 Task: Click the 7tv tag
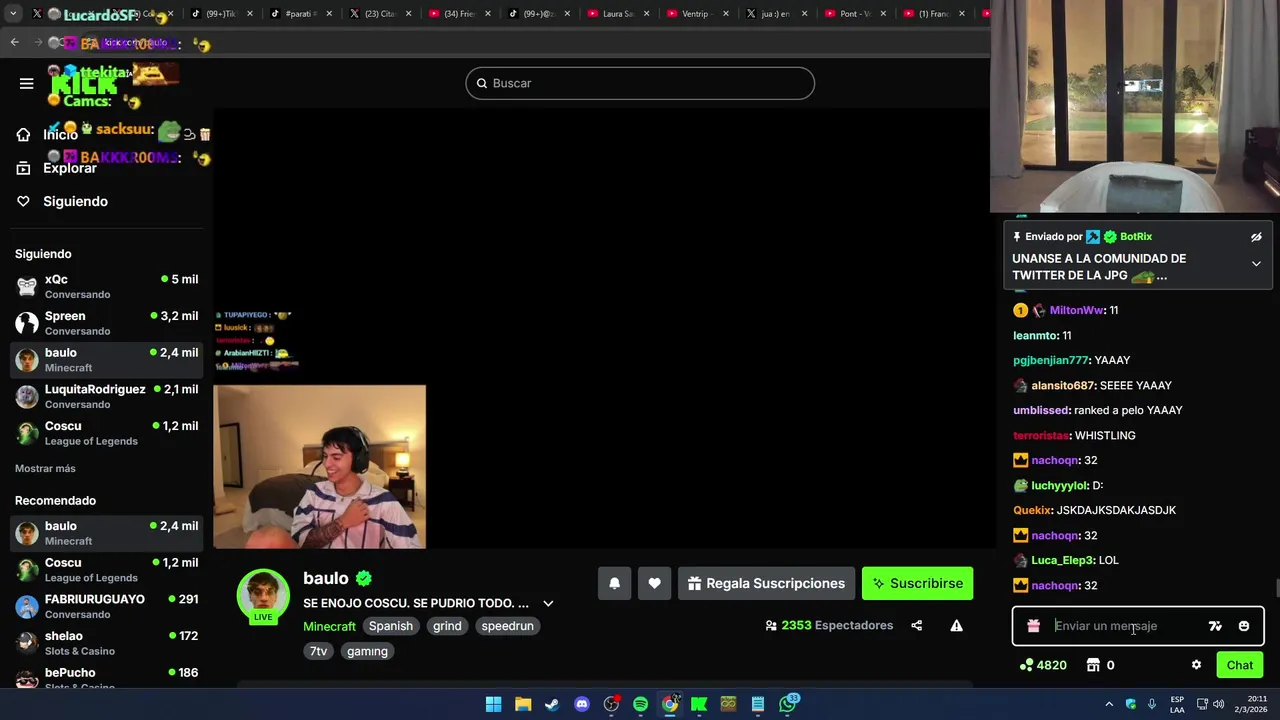pyautogui.click(x=318, y=651)
